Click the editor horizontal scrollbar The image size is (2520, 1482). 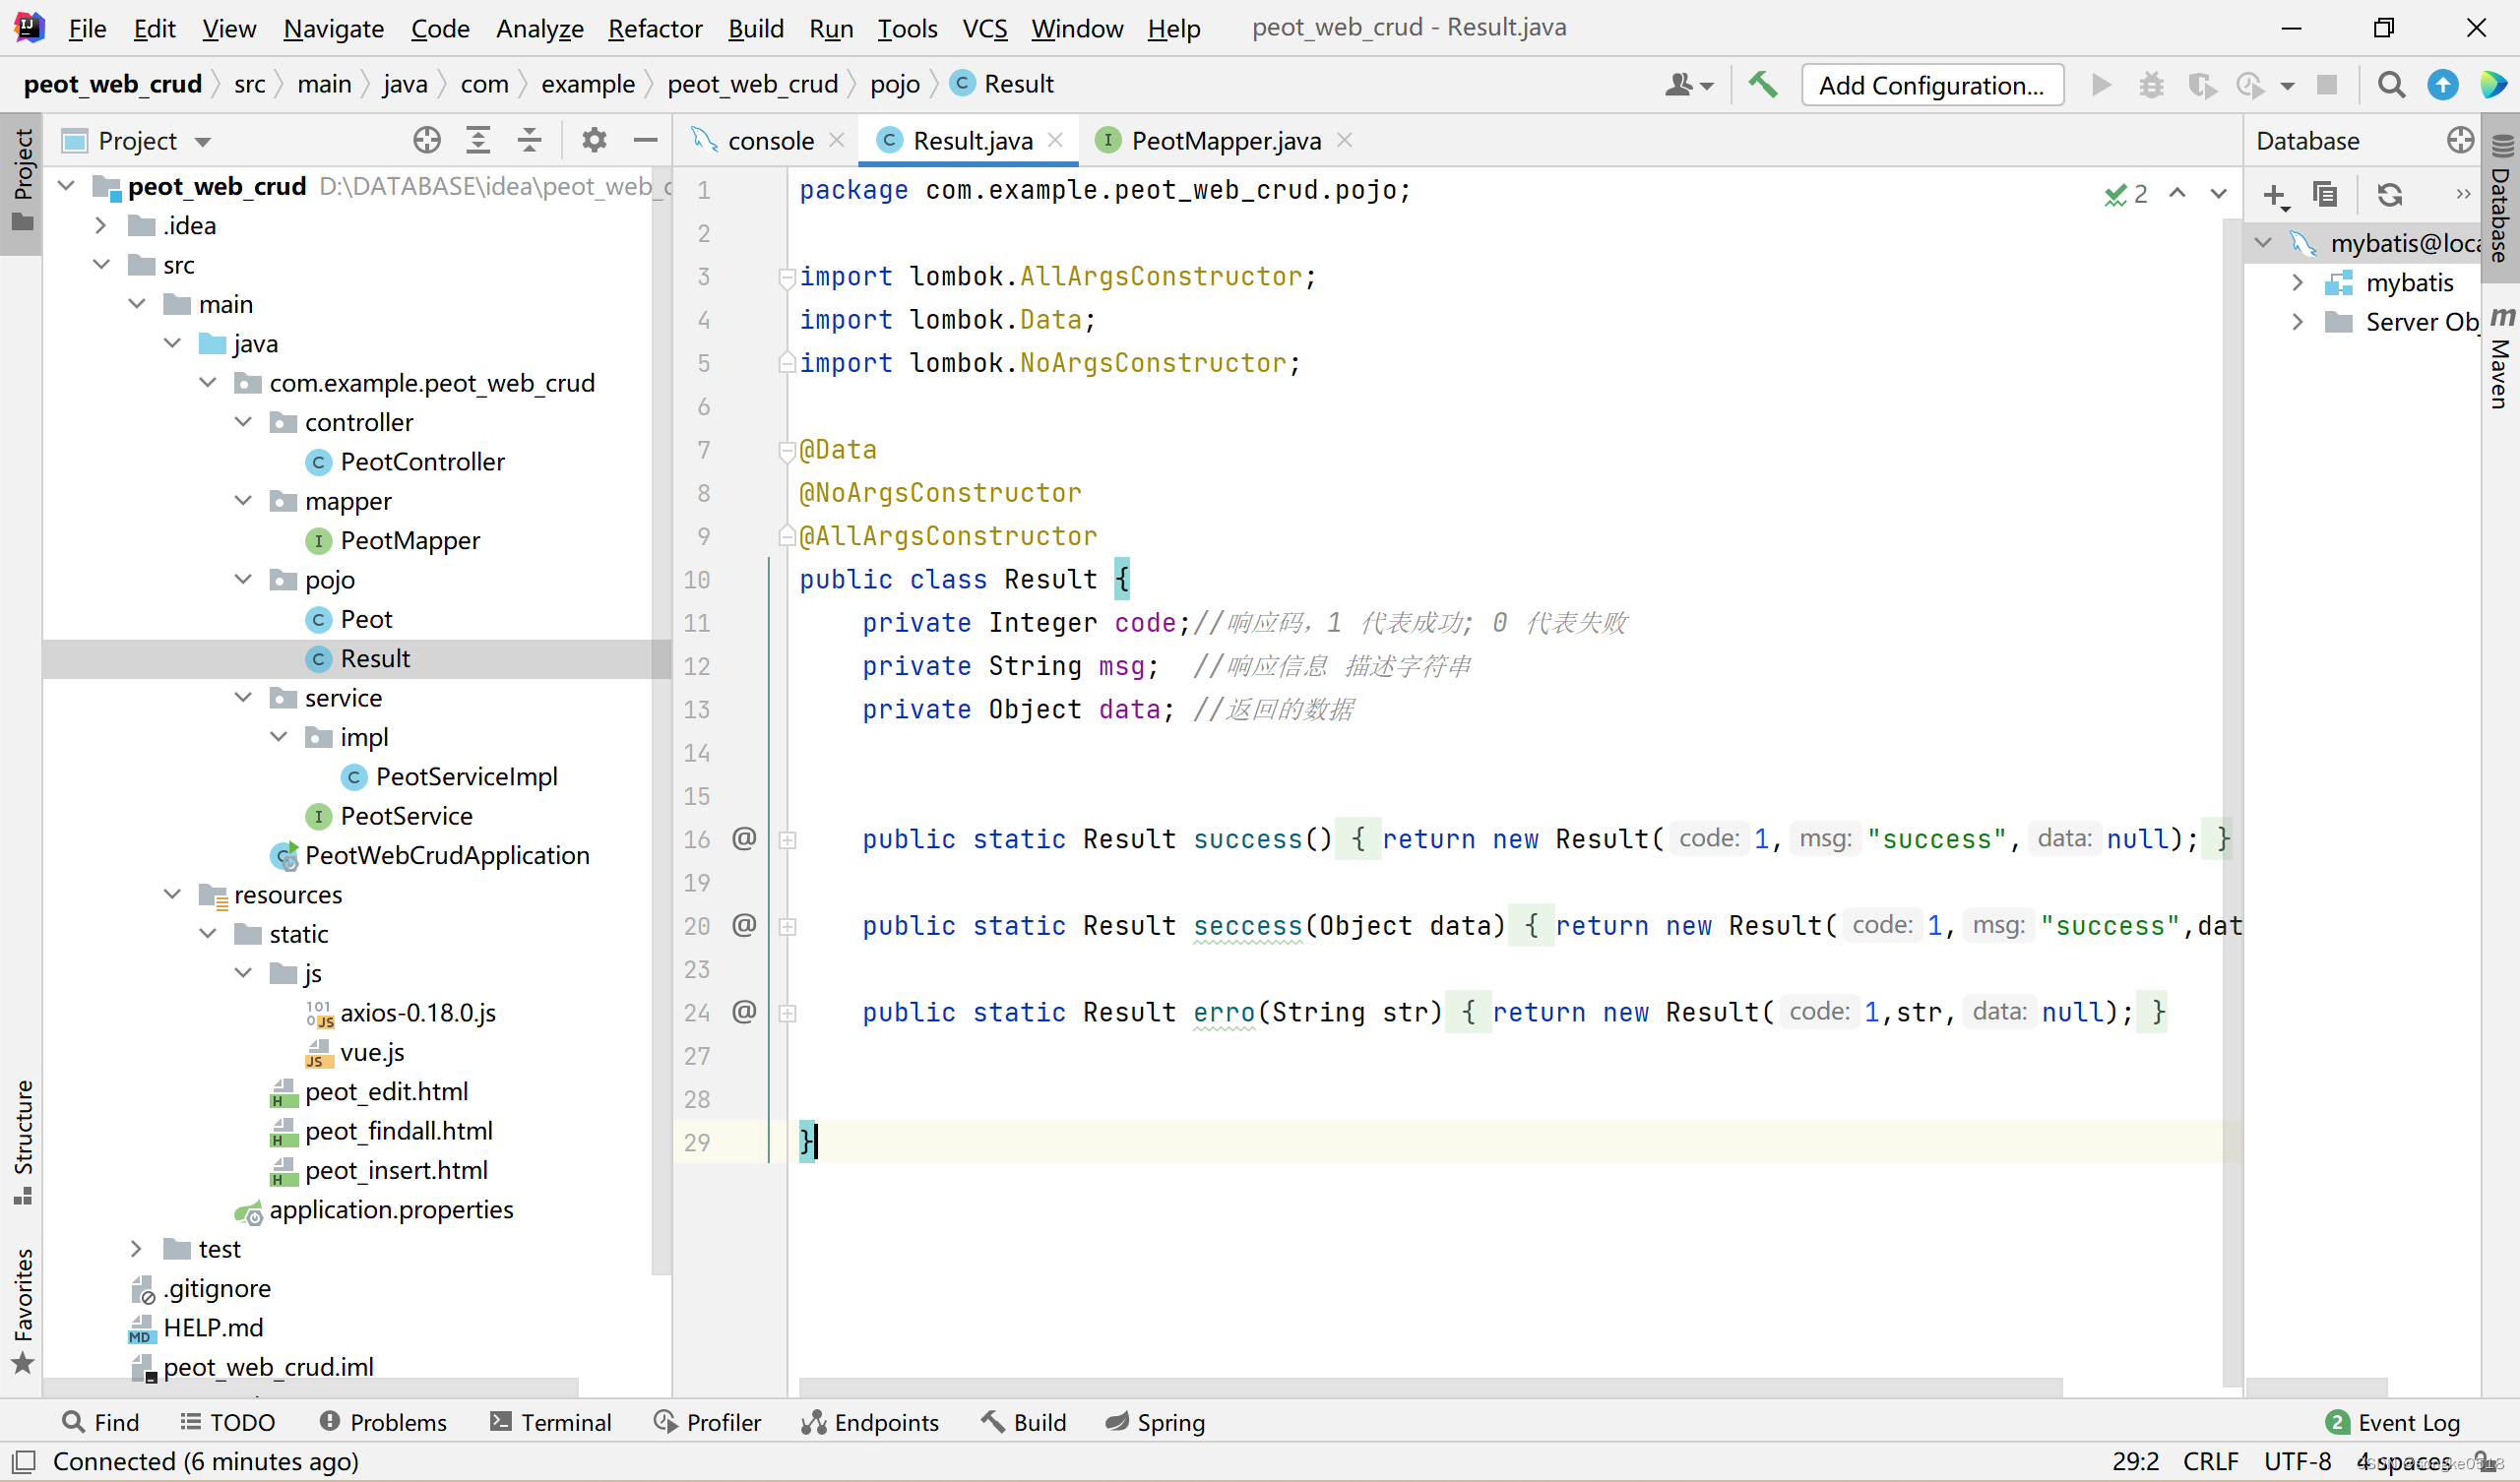tap(1430, 1387)
